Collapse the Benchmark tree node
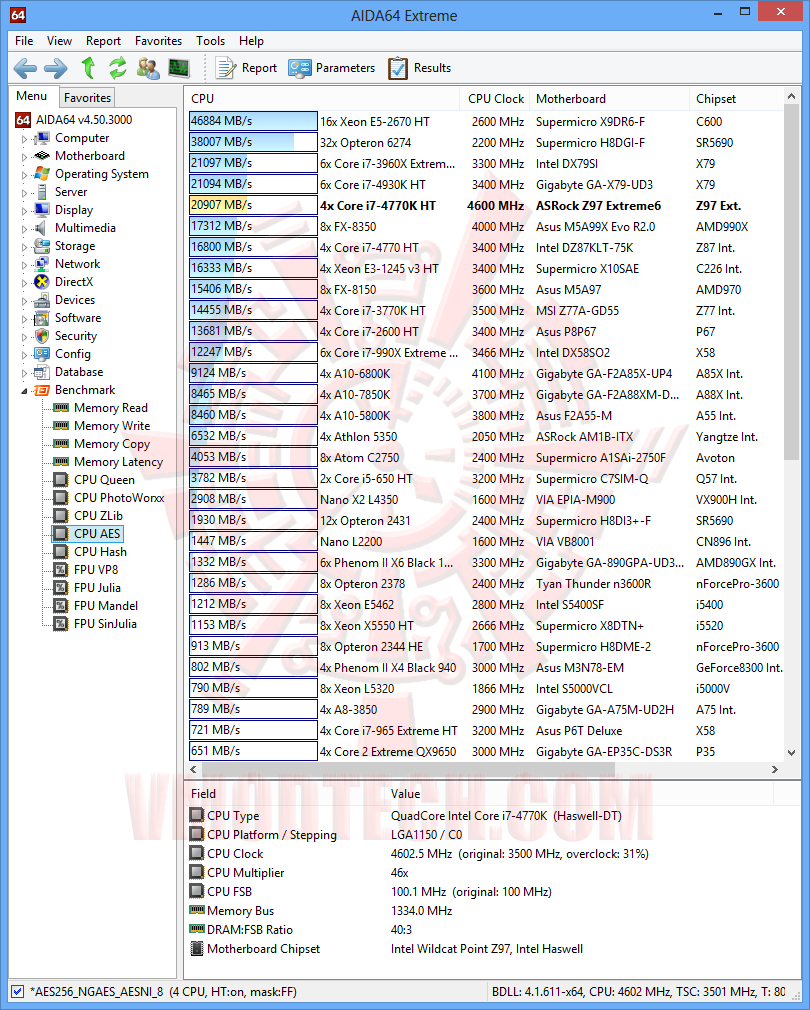Viewport: 810px width, 1010px height. pos(25,391)
